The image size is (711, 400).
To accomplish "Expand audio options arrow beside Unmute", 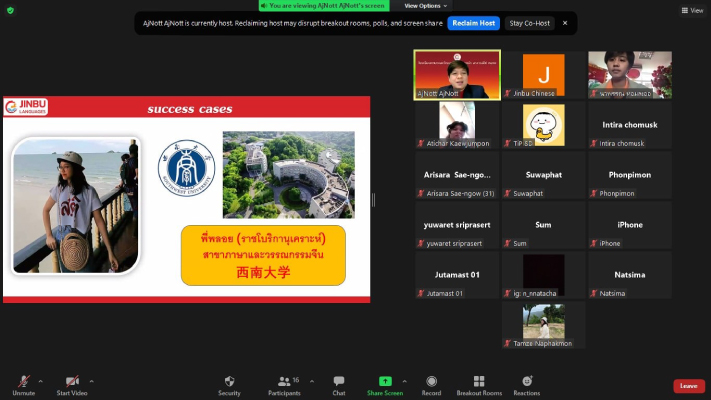I will tap(41, 380).
